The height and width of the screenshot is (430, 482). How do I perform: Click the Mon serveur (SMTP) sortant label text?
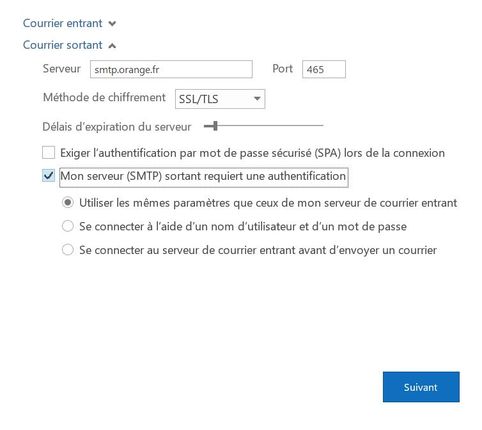click(203, 176)
